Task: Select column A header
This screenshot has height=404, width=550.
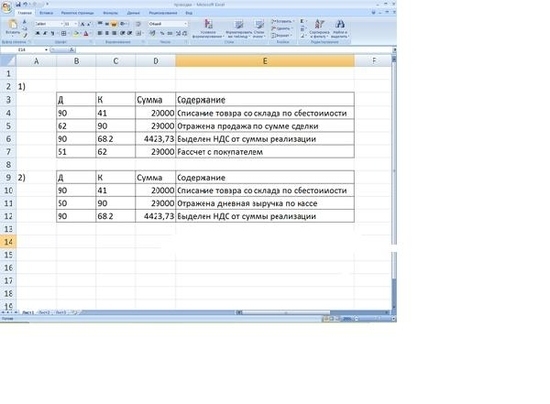Action: coord(36,61)
